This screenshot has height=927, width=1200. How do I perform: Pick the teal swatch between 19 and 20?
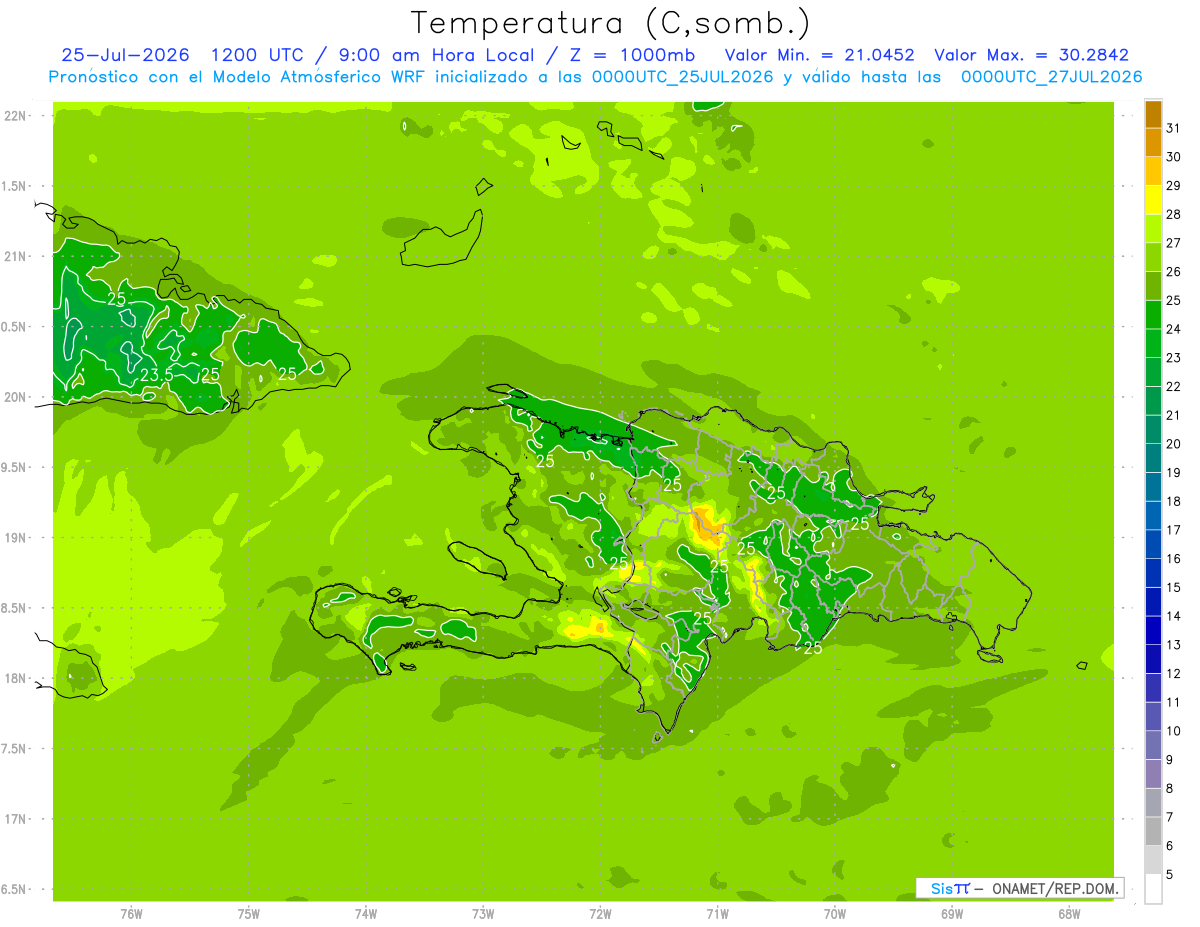[1154, 459]
